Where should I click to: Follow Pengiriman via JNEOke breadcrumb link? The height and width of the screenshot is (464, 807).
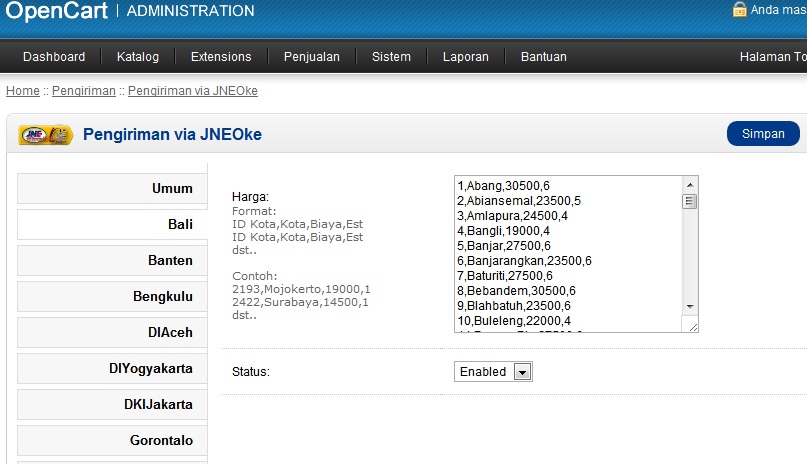click(193, 91)
